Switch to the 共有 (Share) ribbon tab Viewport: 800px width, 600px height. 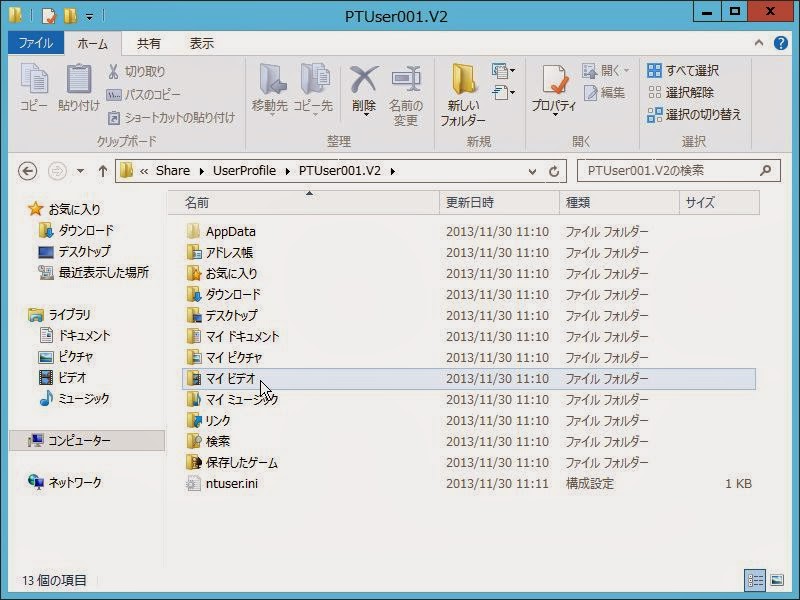point(148,43)
